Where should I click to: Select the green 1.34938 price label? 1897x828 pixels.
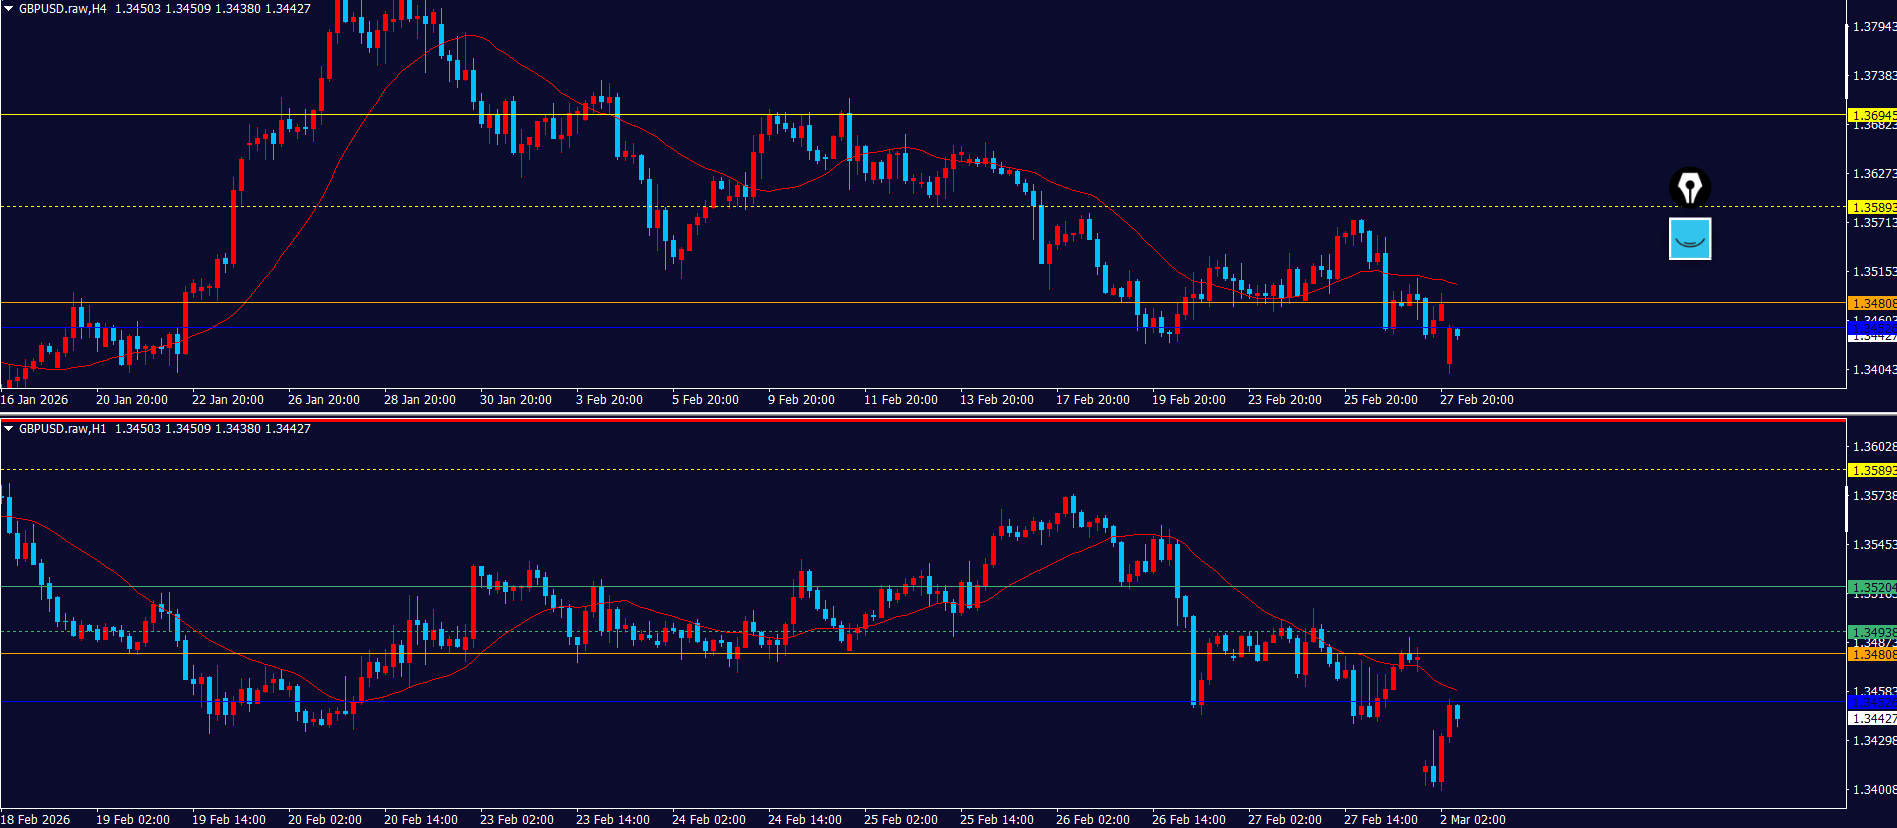pos(1871,632)
